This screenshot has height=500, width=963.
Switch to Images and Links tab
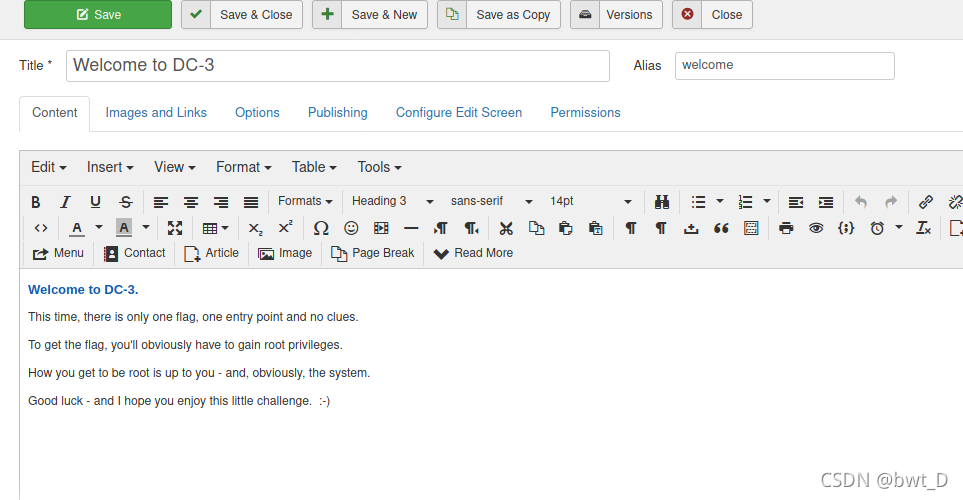coord(156,113)
